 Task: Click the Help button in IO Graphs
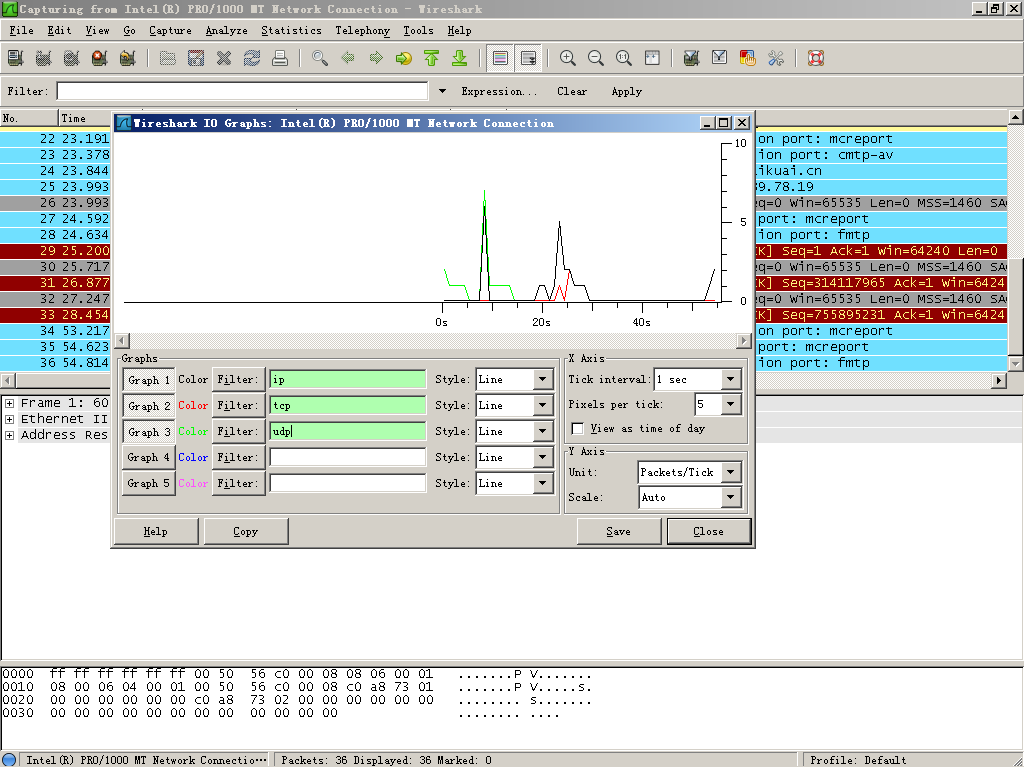(x=155, y=532)
